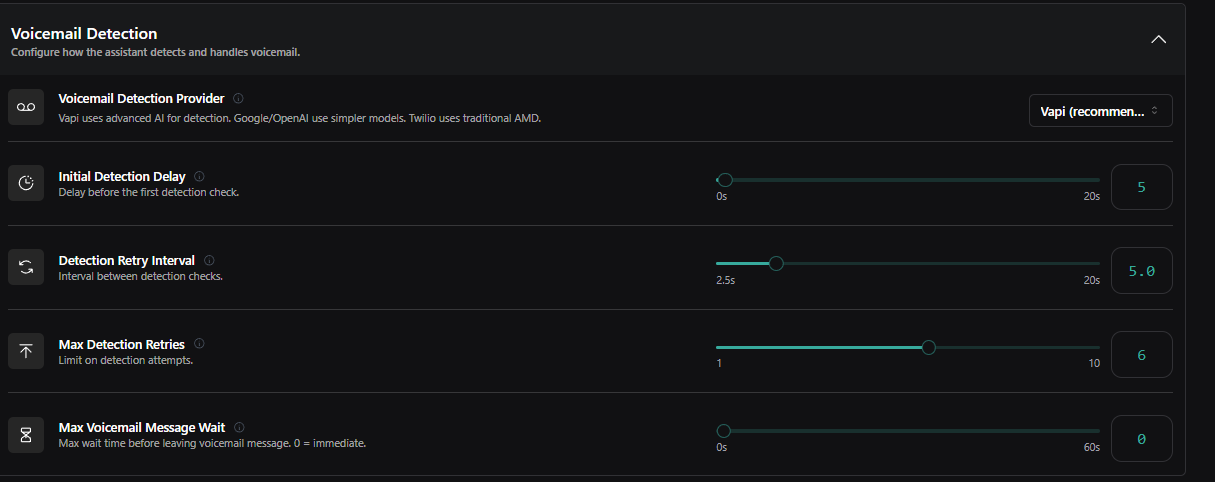Click the Detection Retry Interval value field showing 5.0

pyautogui.click(x=1141, y=270)
